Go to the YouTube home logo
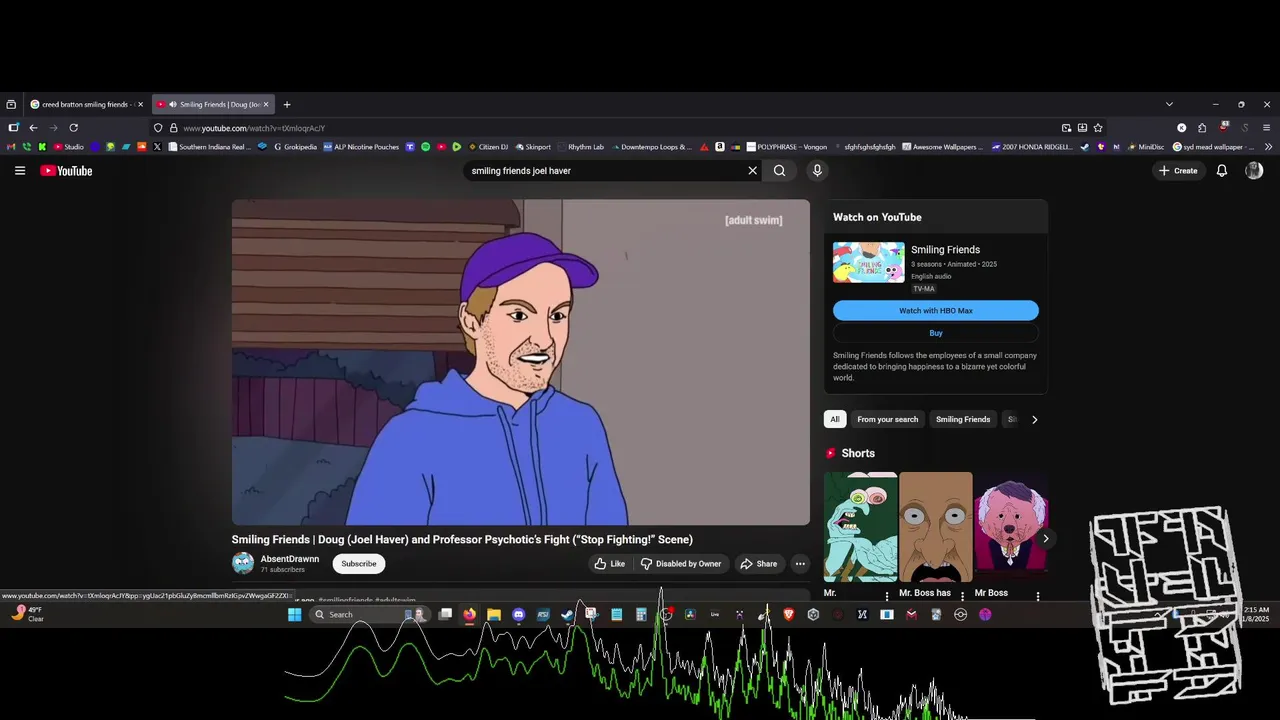 tap(66, 171)
